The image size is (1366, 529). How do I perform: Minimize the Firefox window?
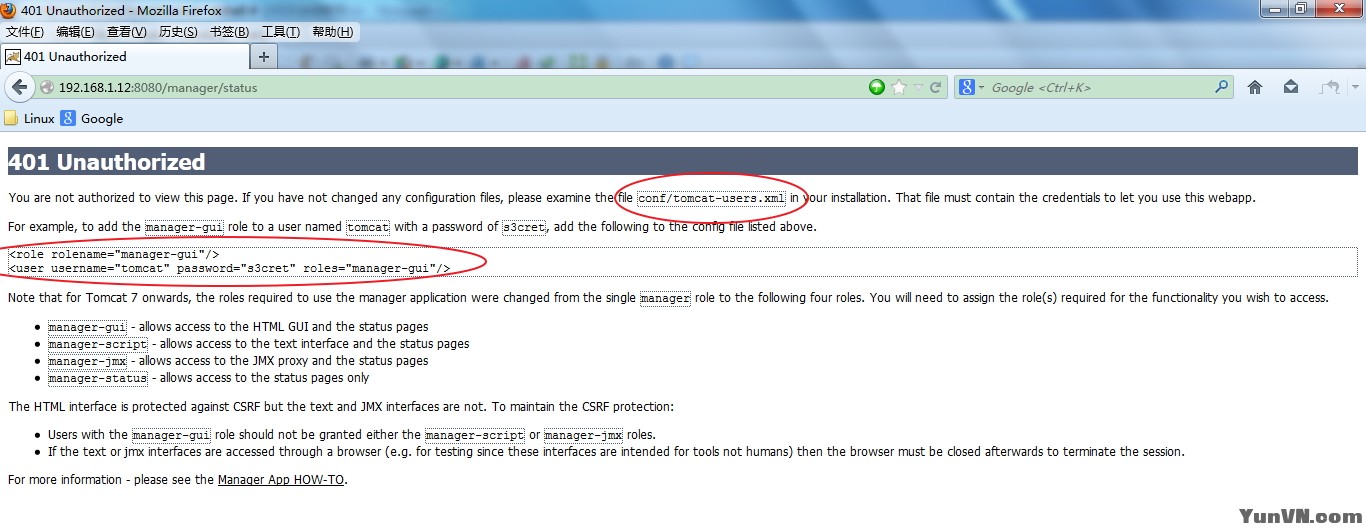click(x=1274, y=9)
